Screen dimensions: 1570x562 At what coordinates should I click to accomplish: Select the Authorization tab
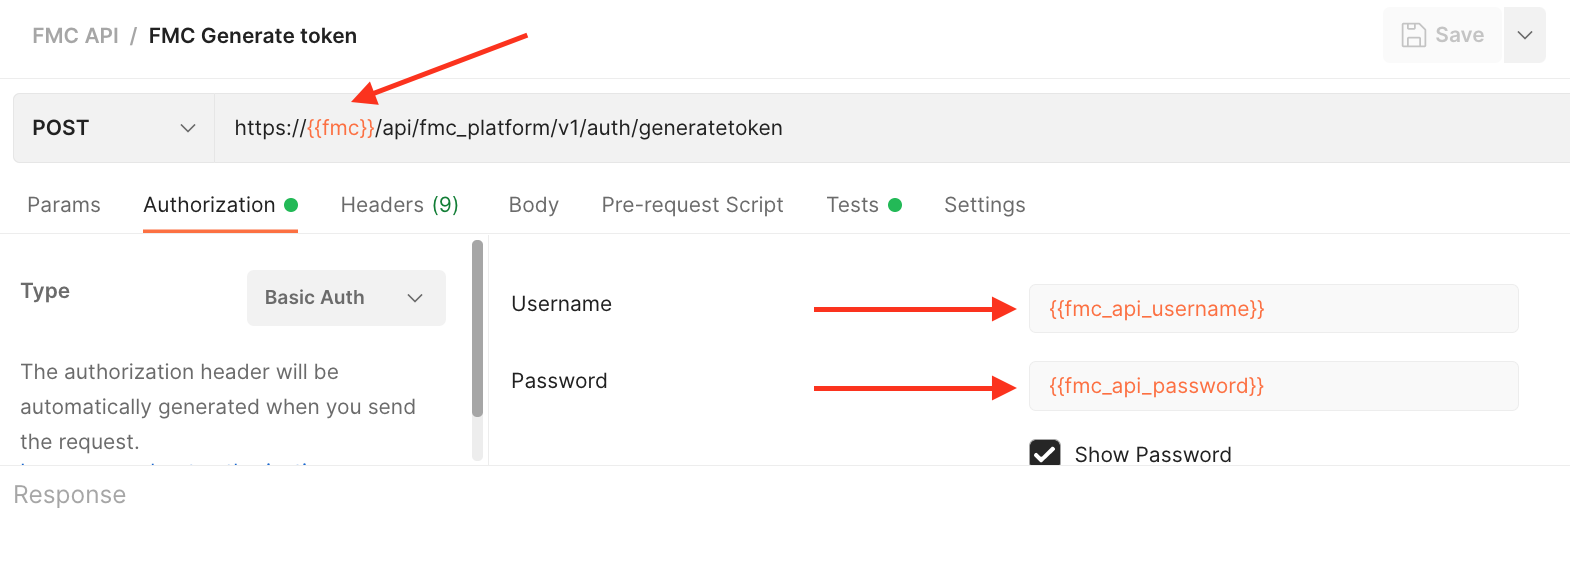[209, 205]
